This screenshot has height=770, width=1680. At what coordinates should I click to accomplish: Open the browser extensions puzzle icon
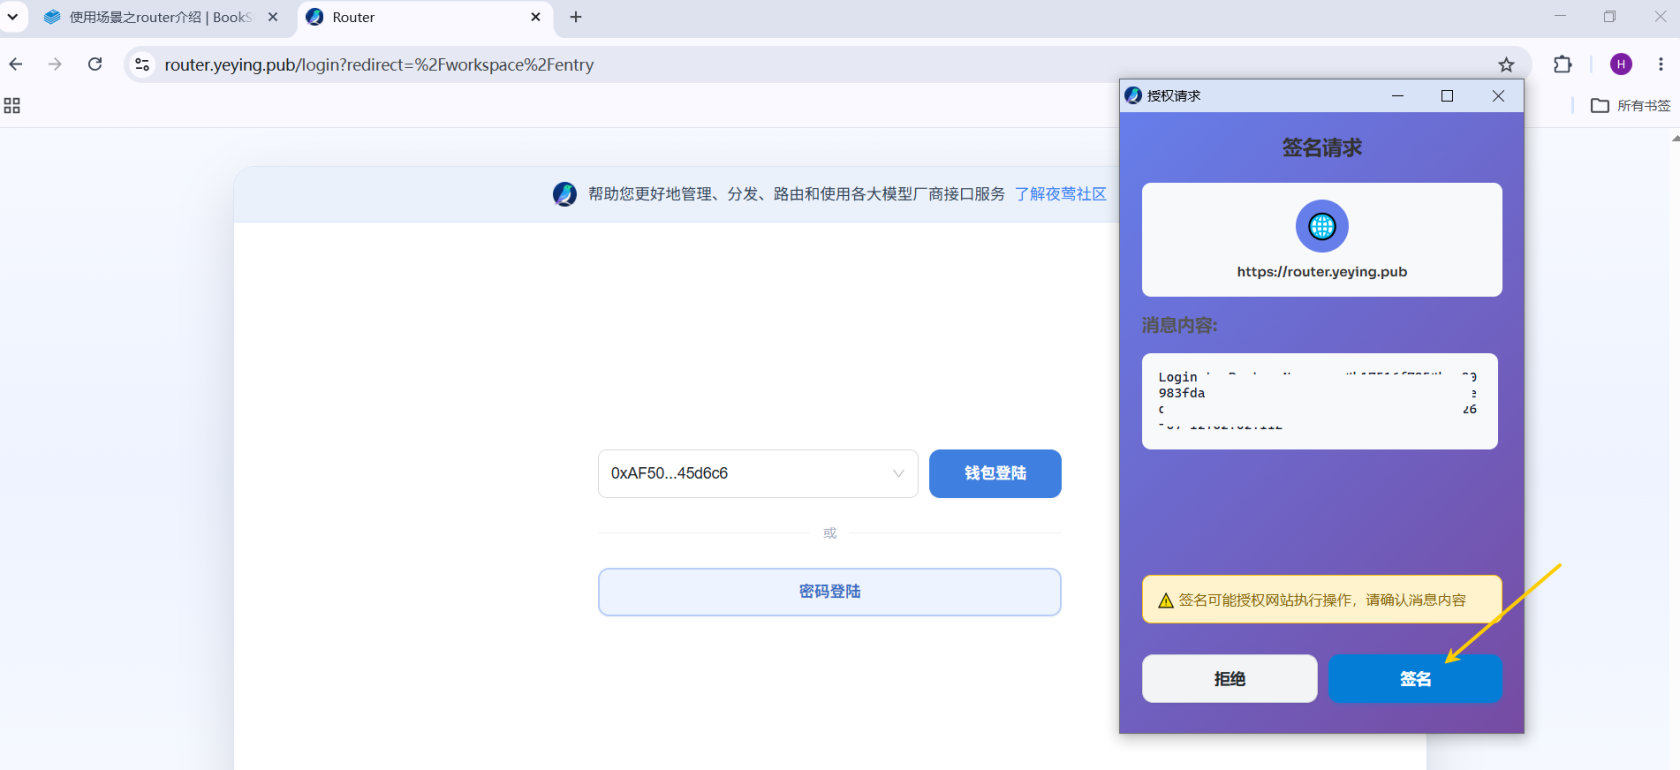[x=1562, y=64]
